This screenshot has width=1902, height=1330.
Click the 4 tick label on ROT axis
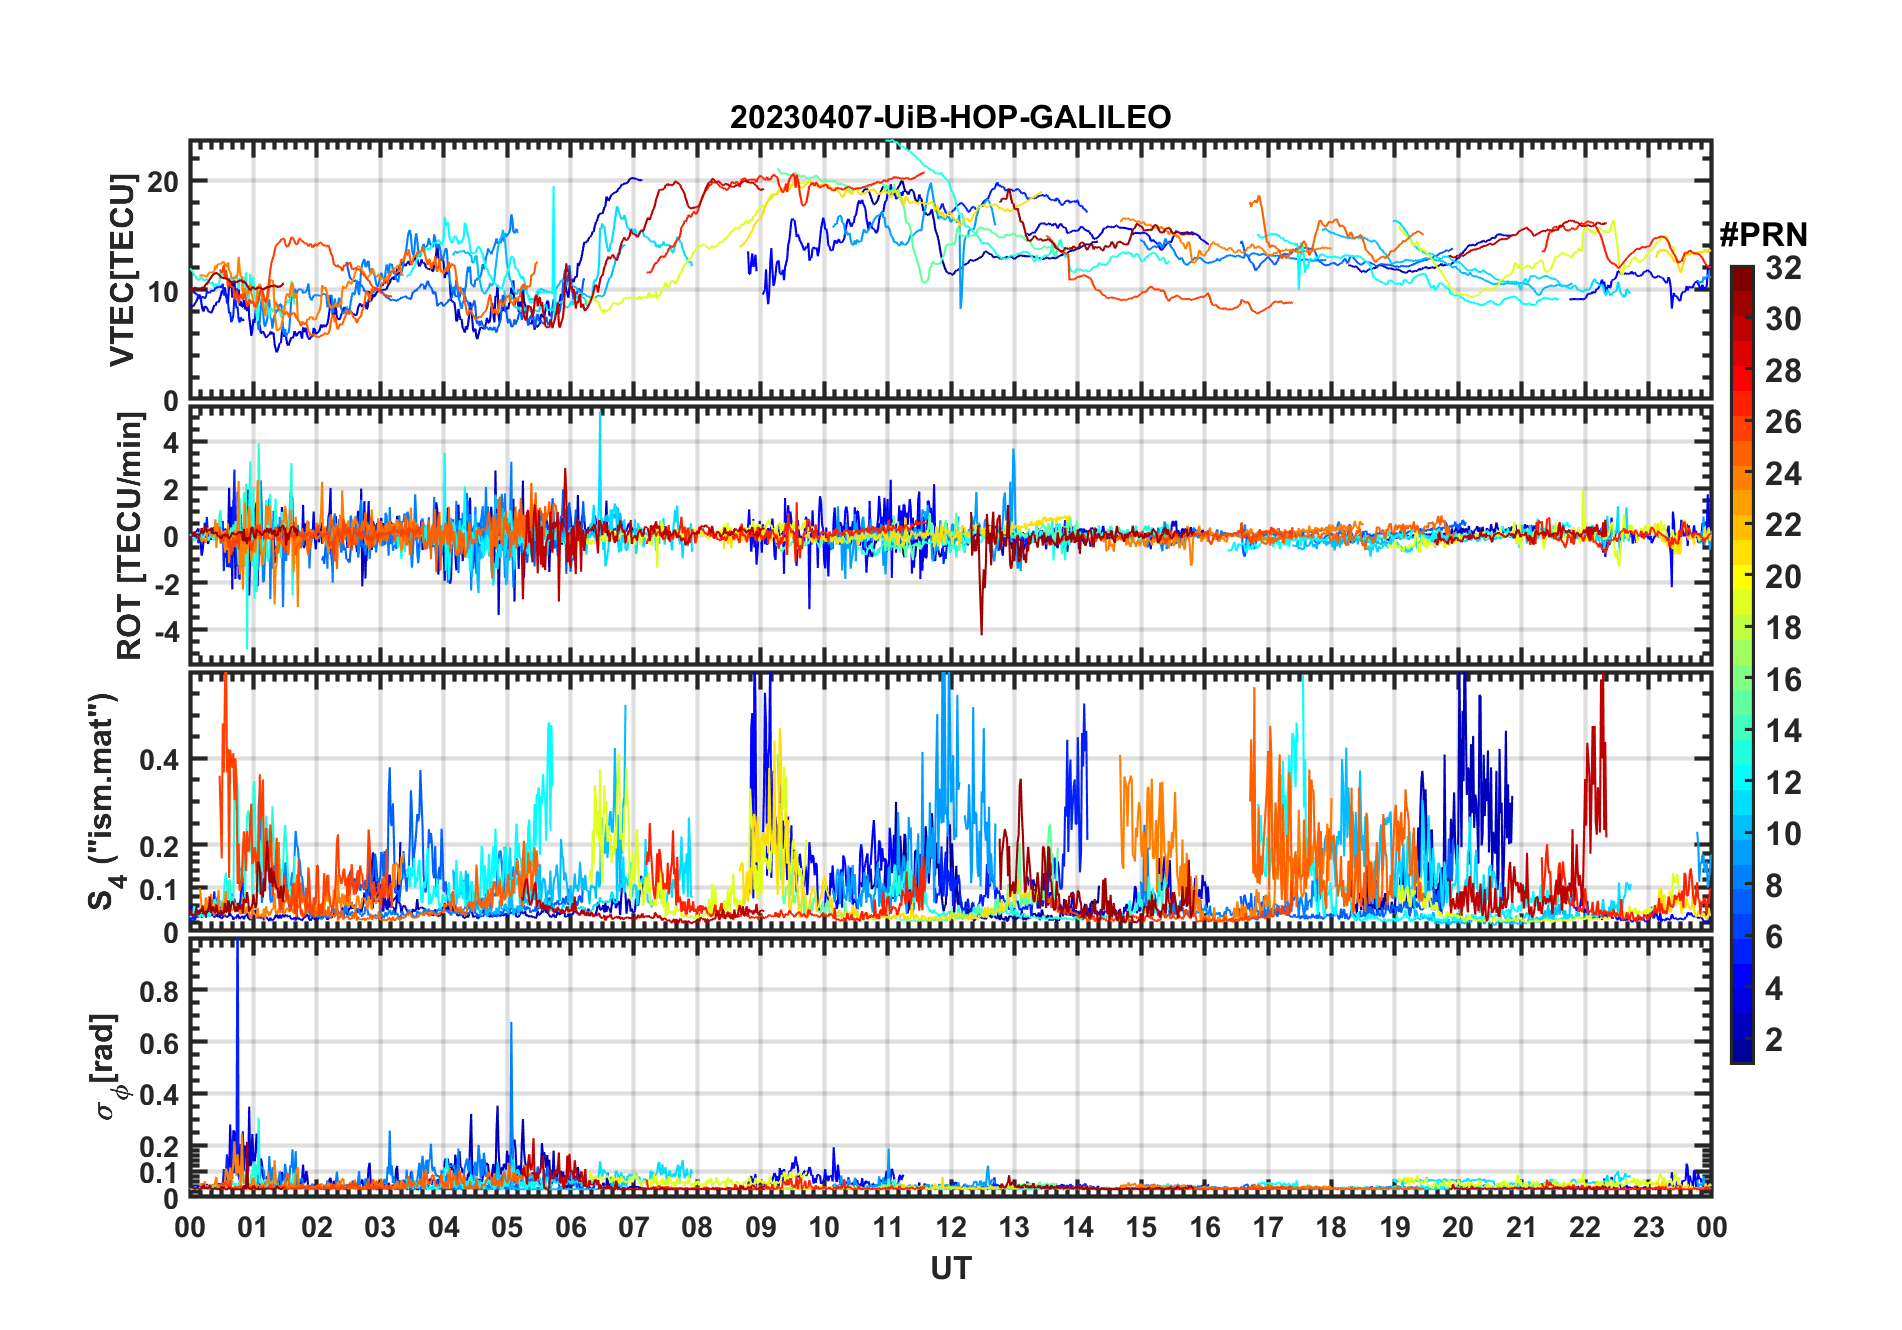click(171, 442)
